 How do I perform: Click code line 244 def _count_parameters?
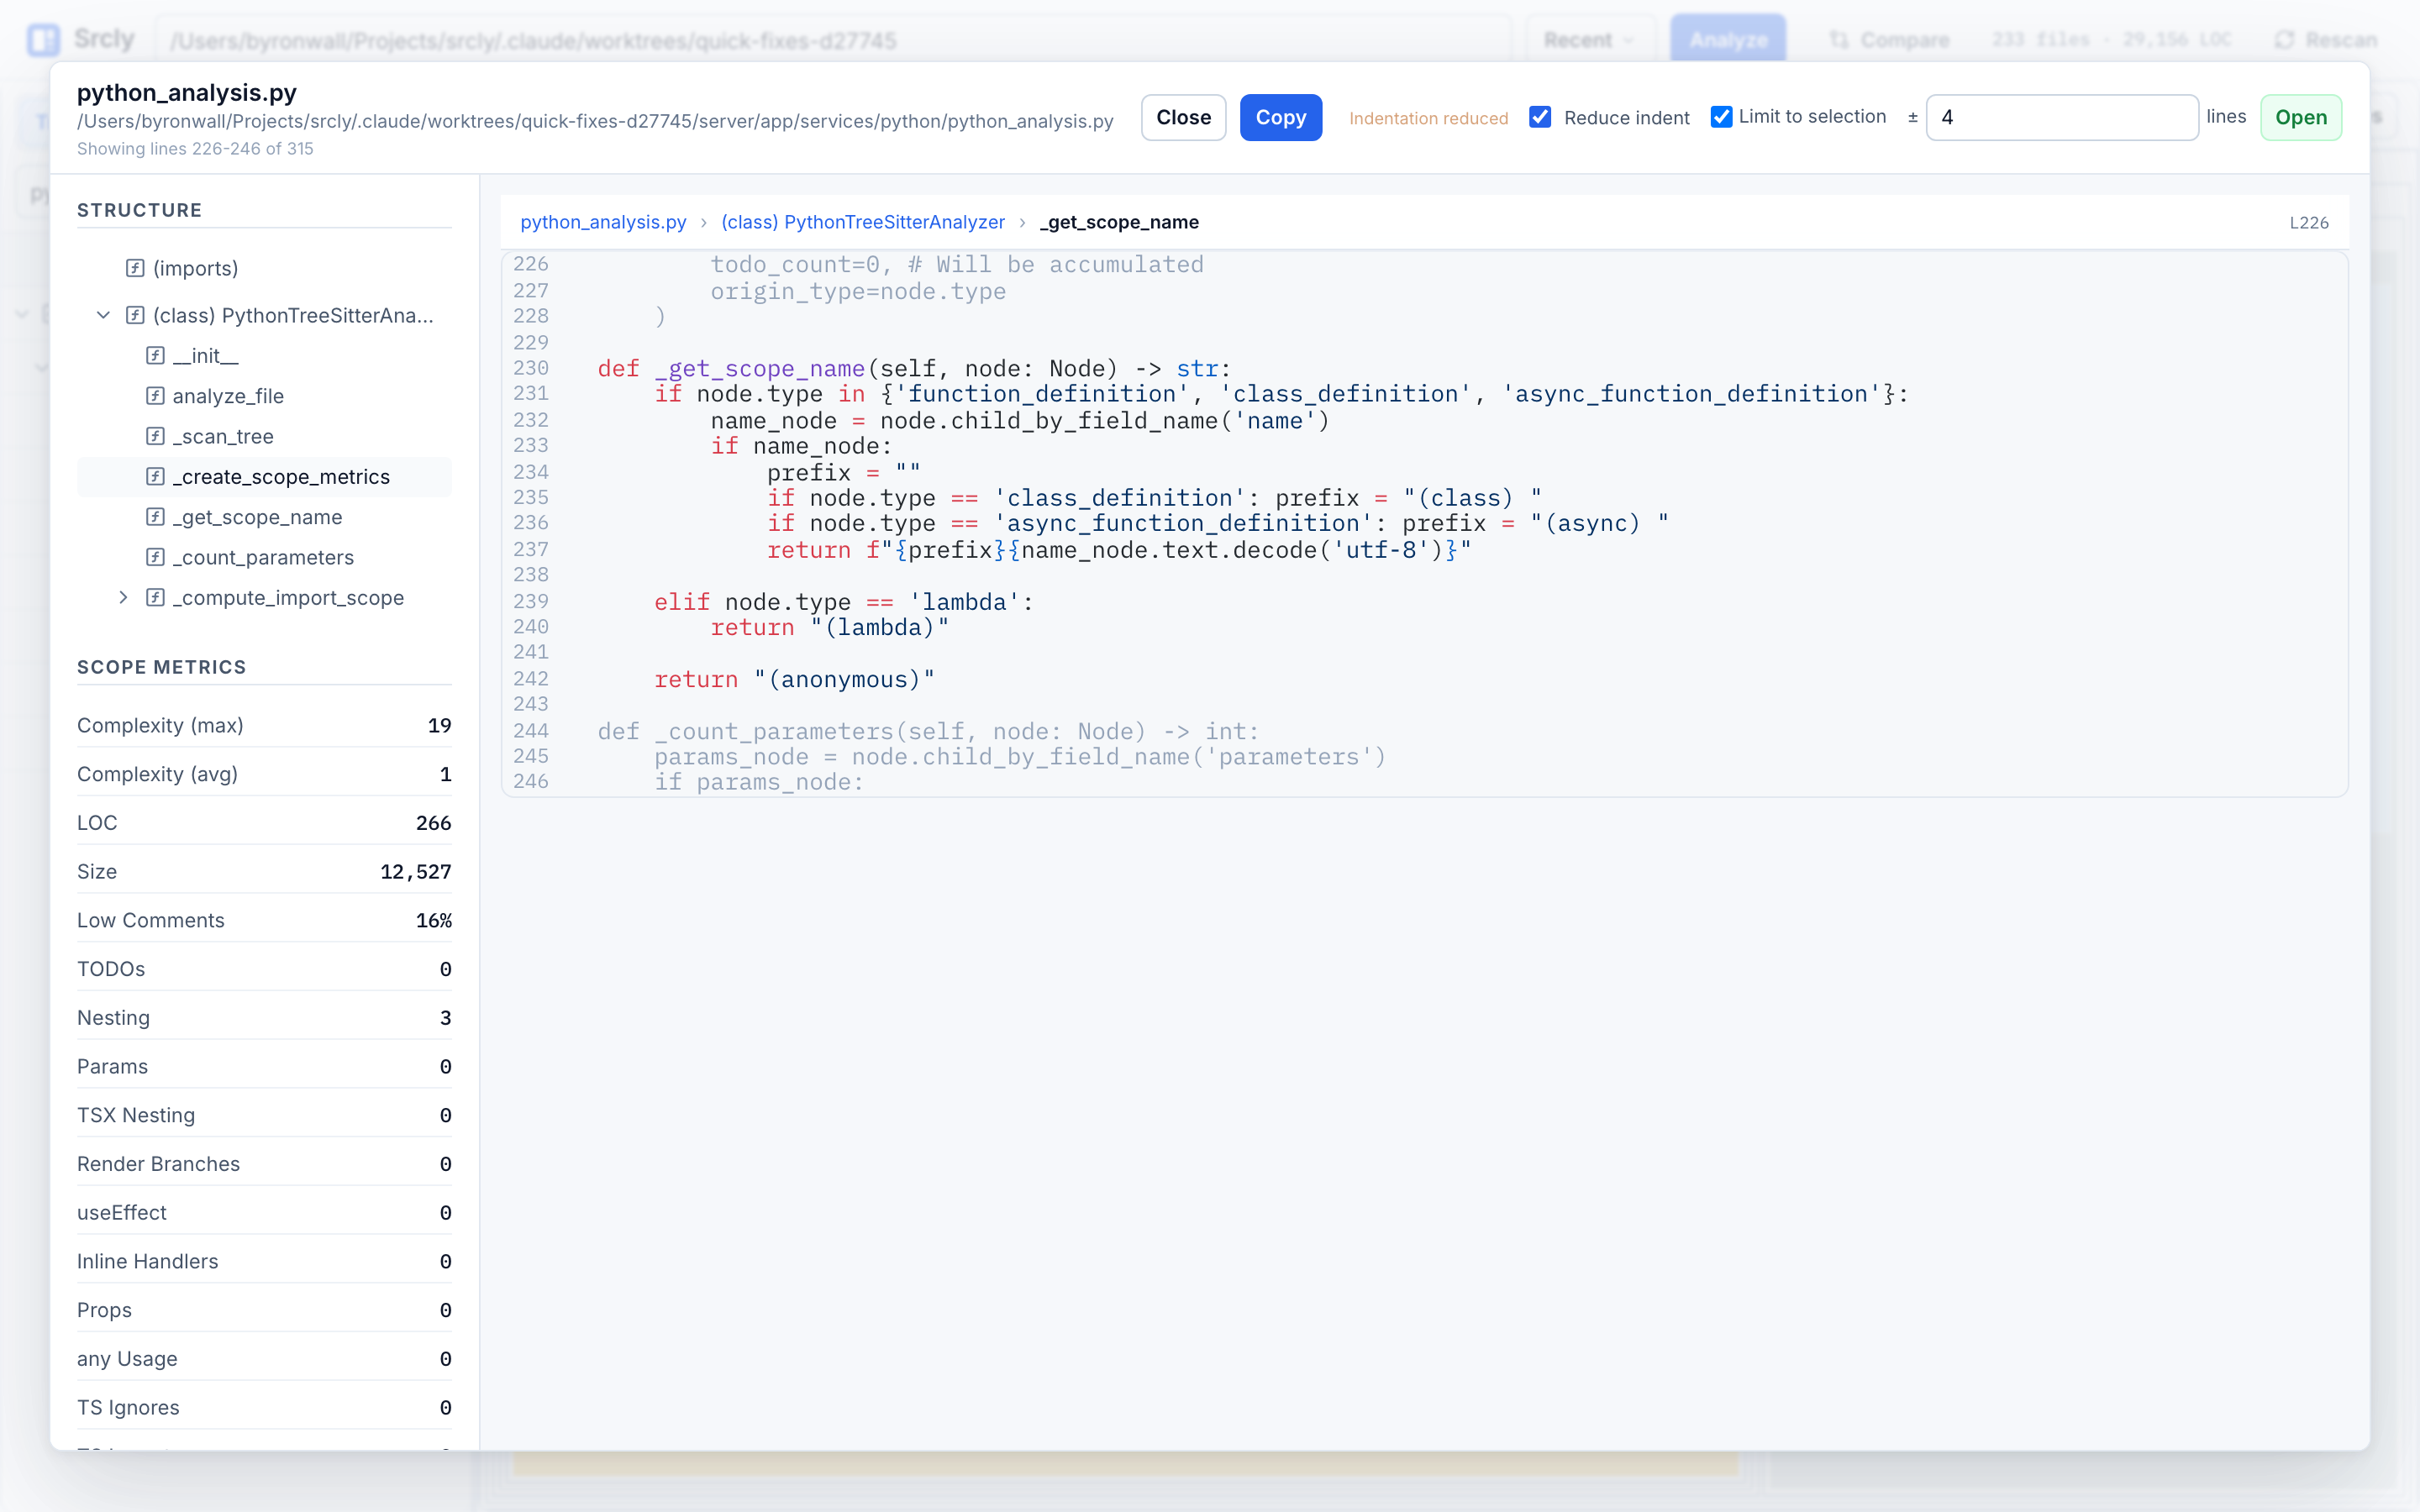pyautogui.click(x=927, y=731)
